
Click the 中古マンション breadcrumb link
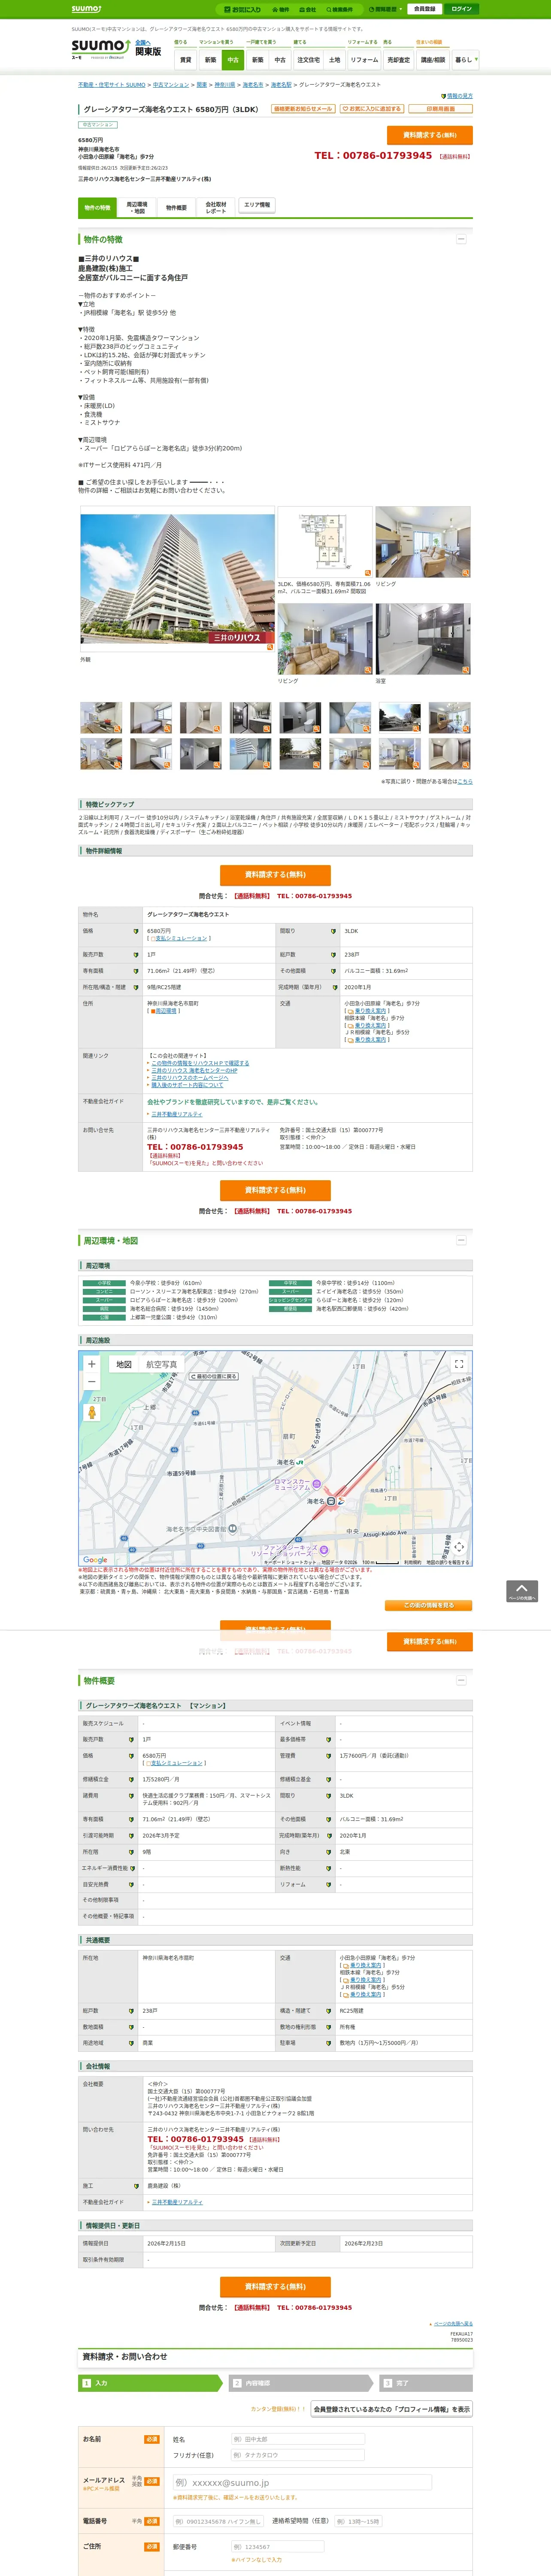coord(171,85)
